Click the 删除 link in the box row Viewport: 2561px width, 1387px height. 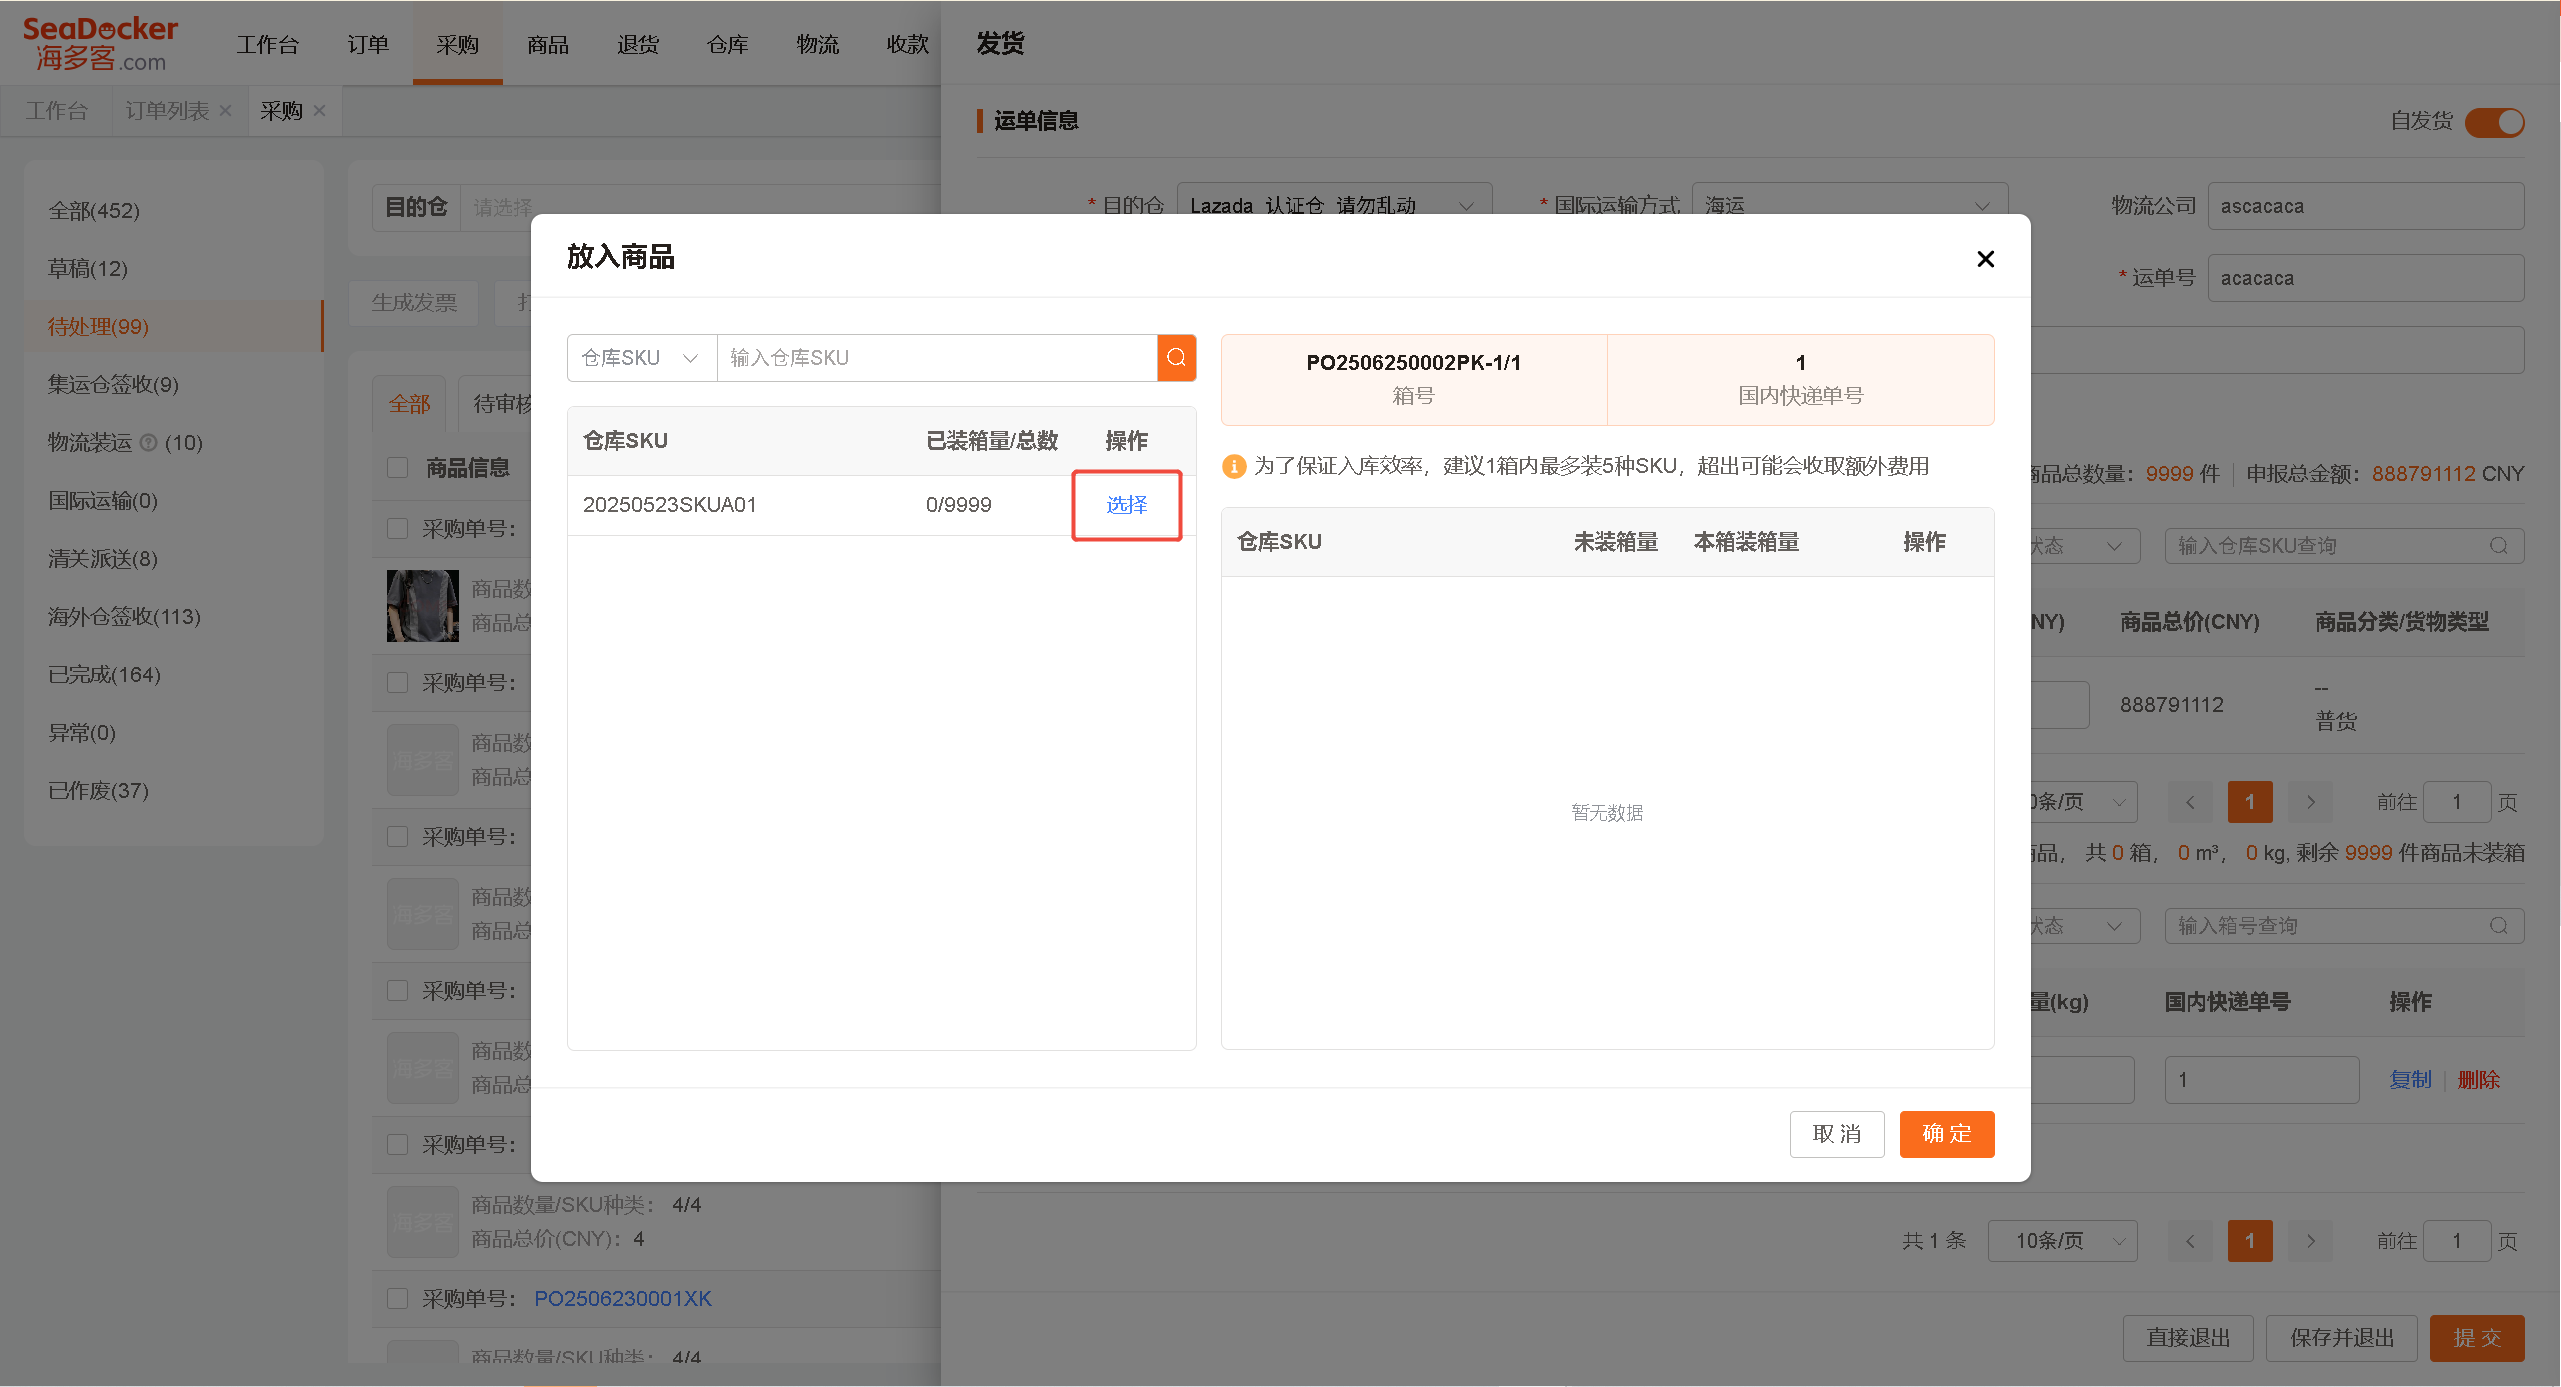coord(2478,1080)
